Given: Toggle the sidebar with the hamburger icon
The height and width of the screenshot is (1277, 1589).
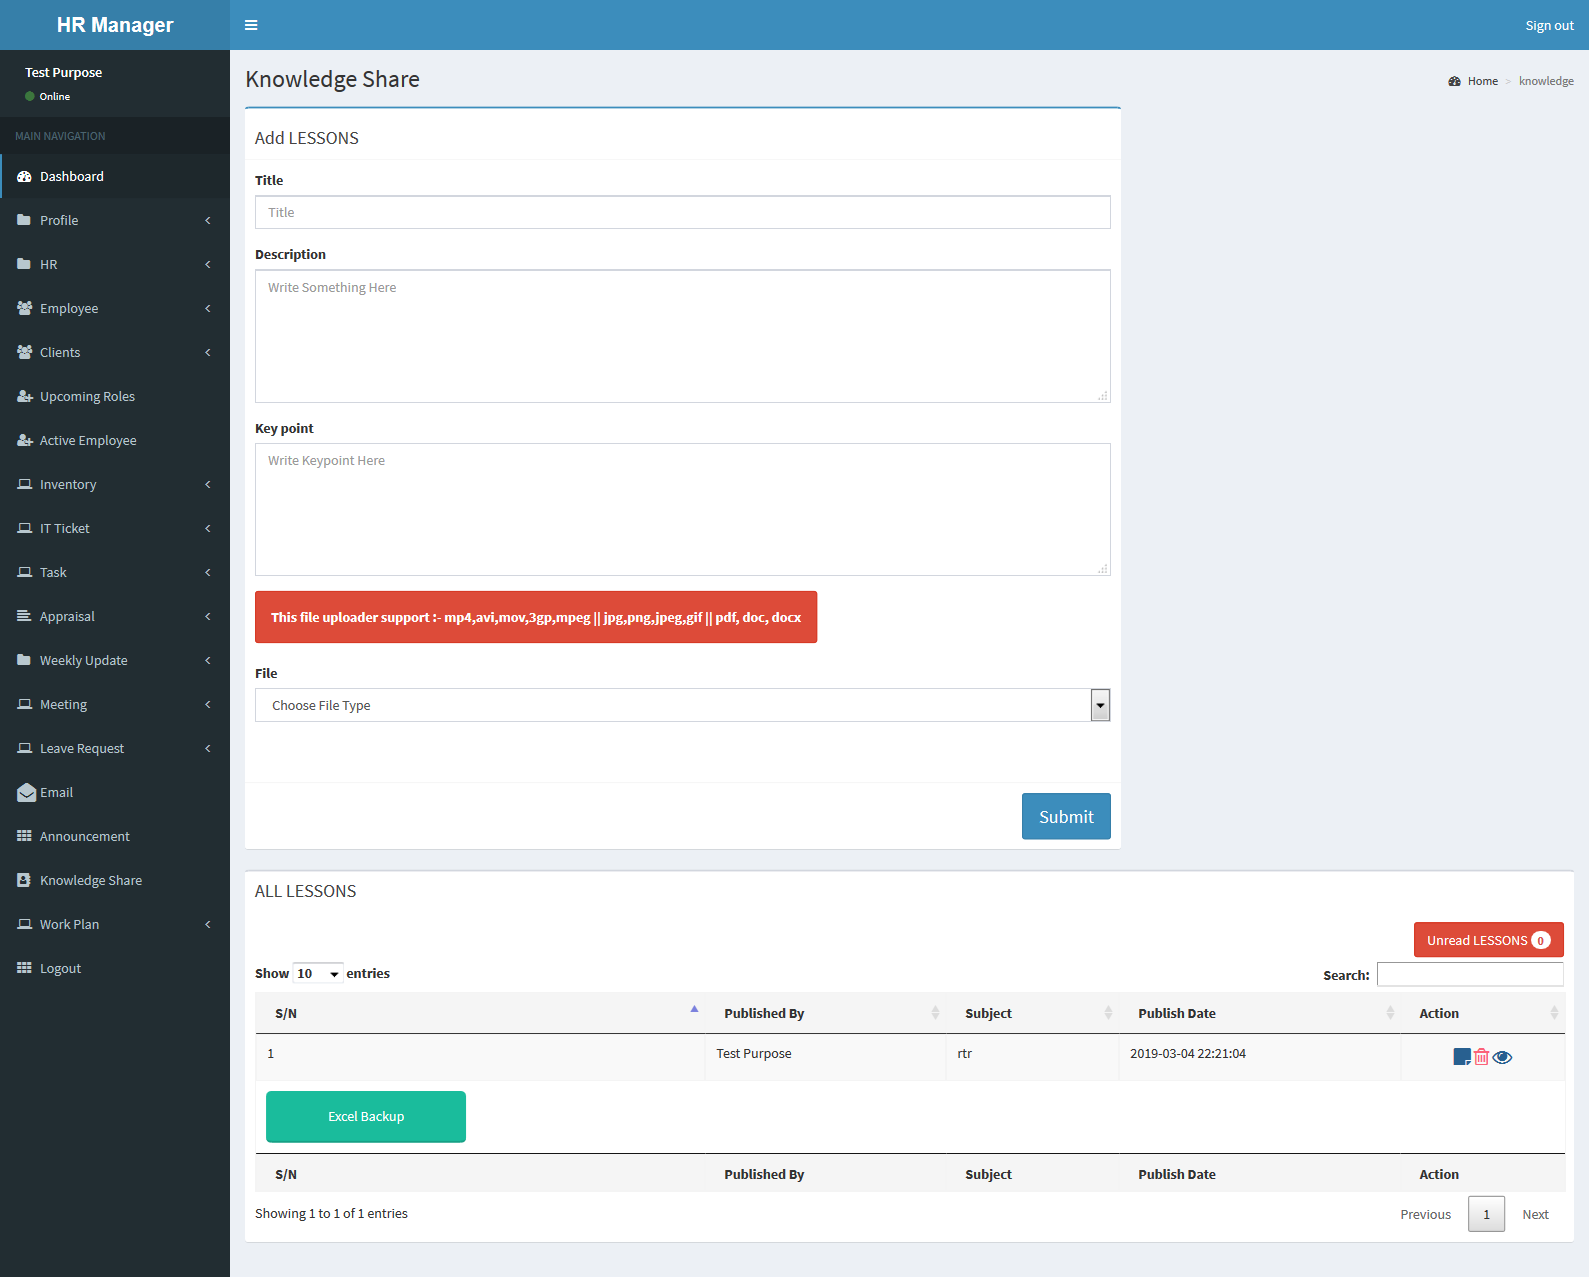Looking at the screenshot, I should [251, 25].
